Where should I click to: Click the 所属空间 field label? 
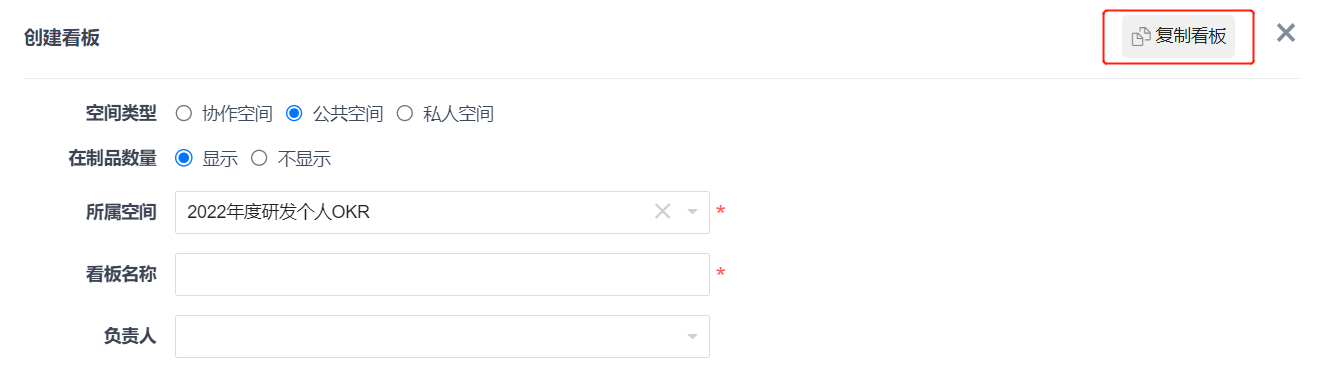[x=121, y=211]
